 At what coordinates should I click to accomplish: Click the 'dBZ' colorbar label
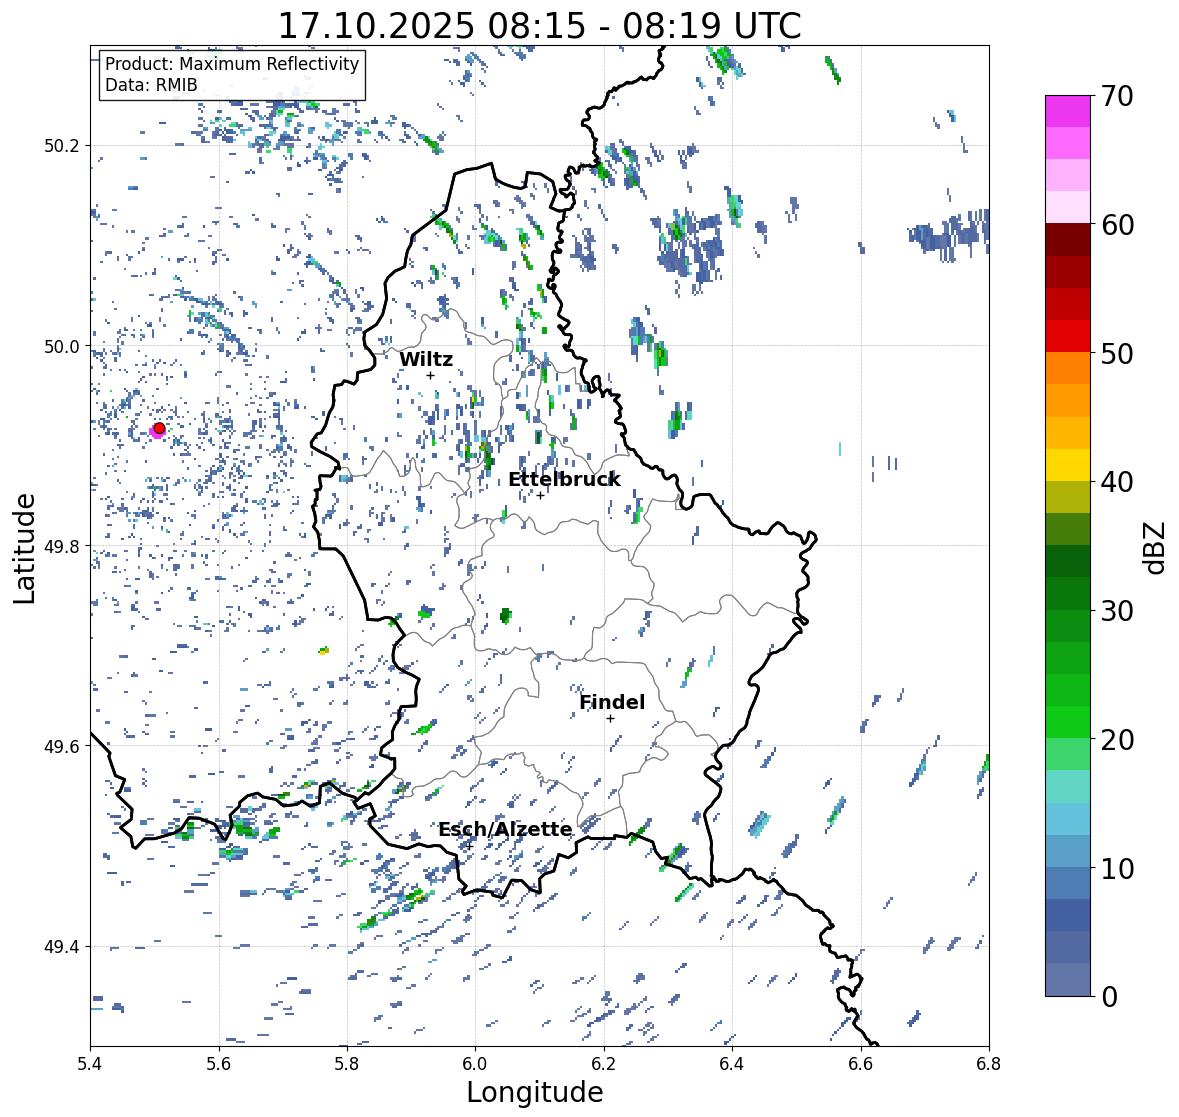coord(1156,547)
